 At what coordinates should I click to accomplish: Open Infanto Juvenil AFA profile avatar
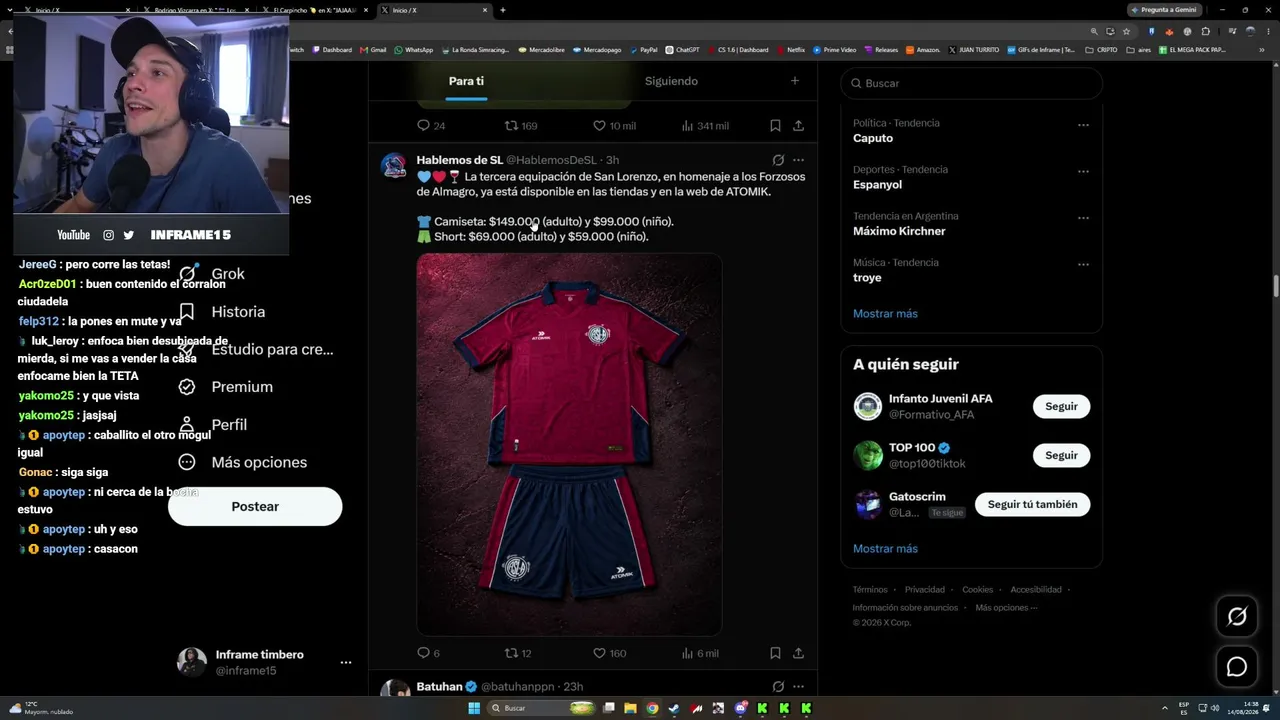coord(867,406)
